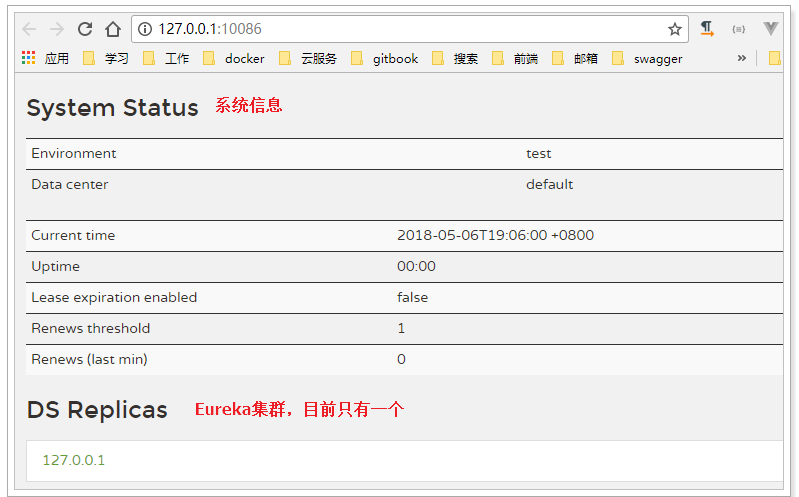This screenshot has height=497, width=799.
Task: Open the other bookmarks folder at bar end
Action: pyautogui.click(x=775, y=59)
